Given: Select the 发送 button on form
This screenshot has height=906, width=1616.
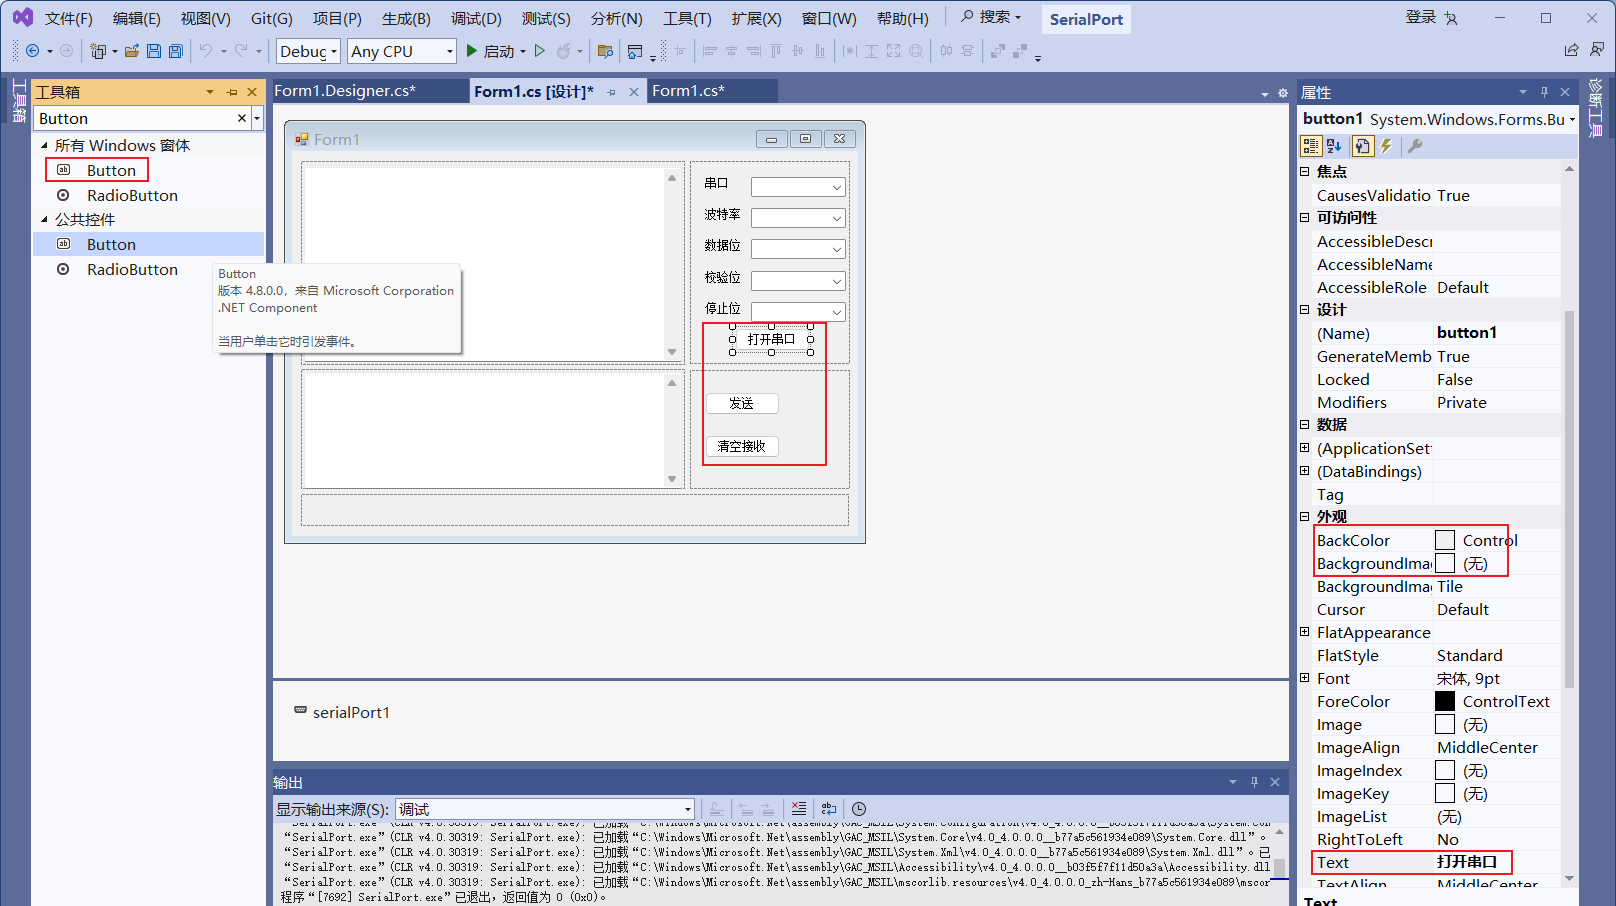Looking at the screenshot, I should [x=742, y=403].
